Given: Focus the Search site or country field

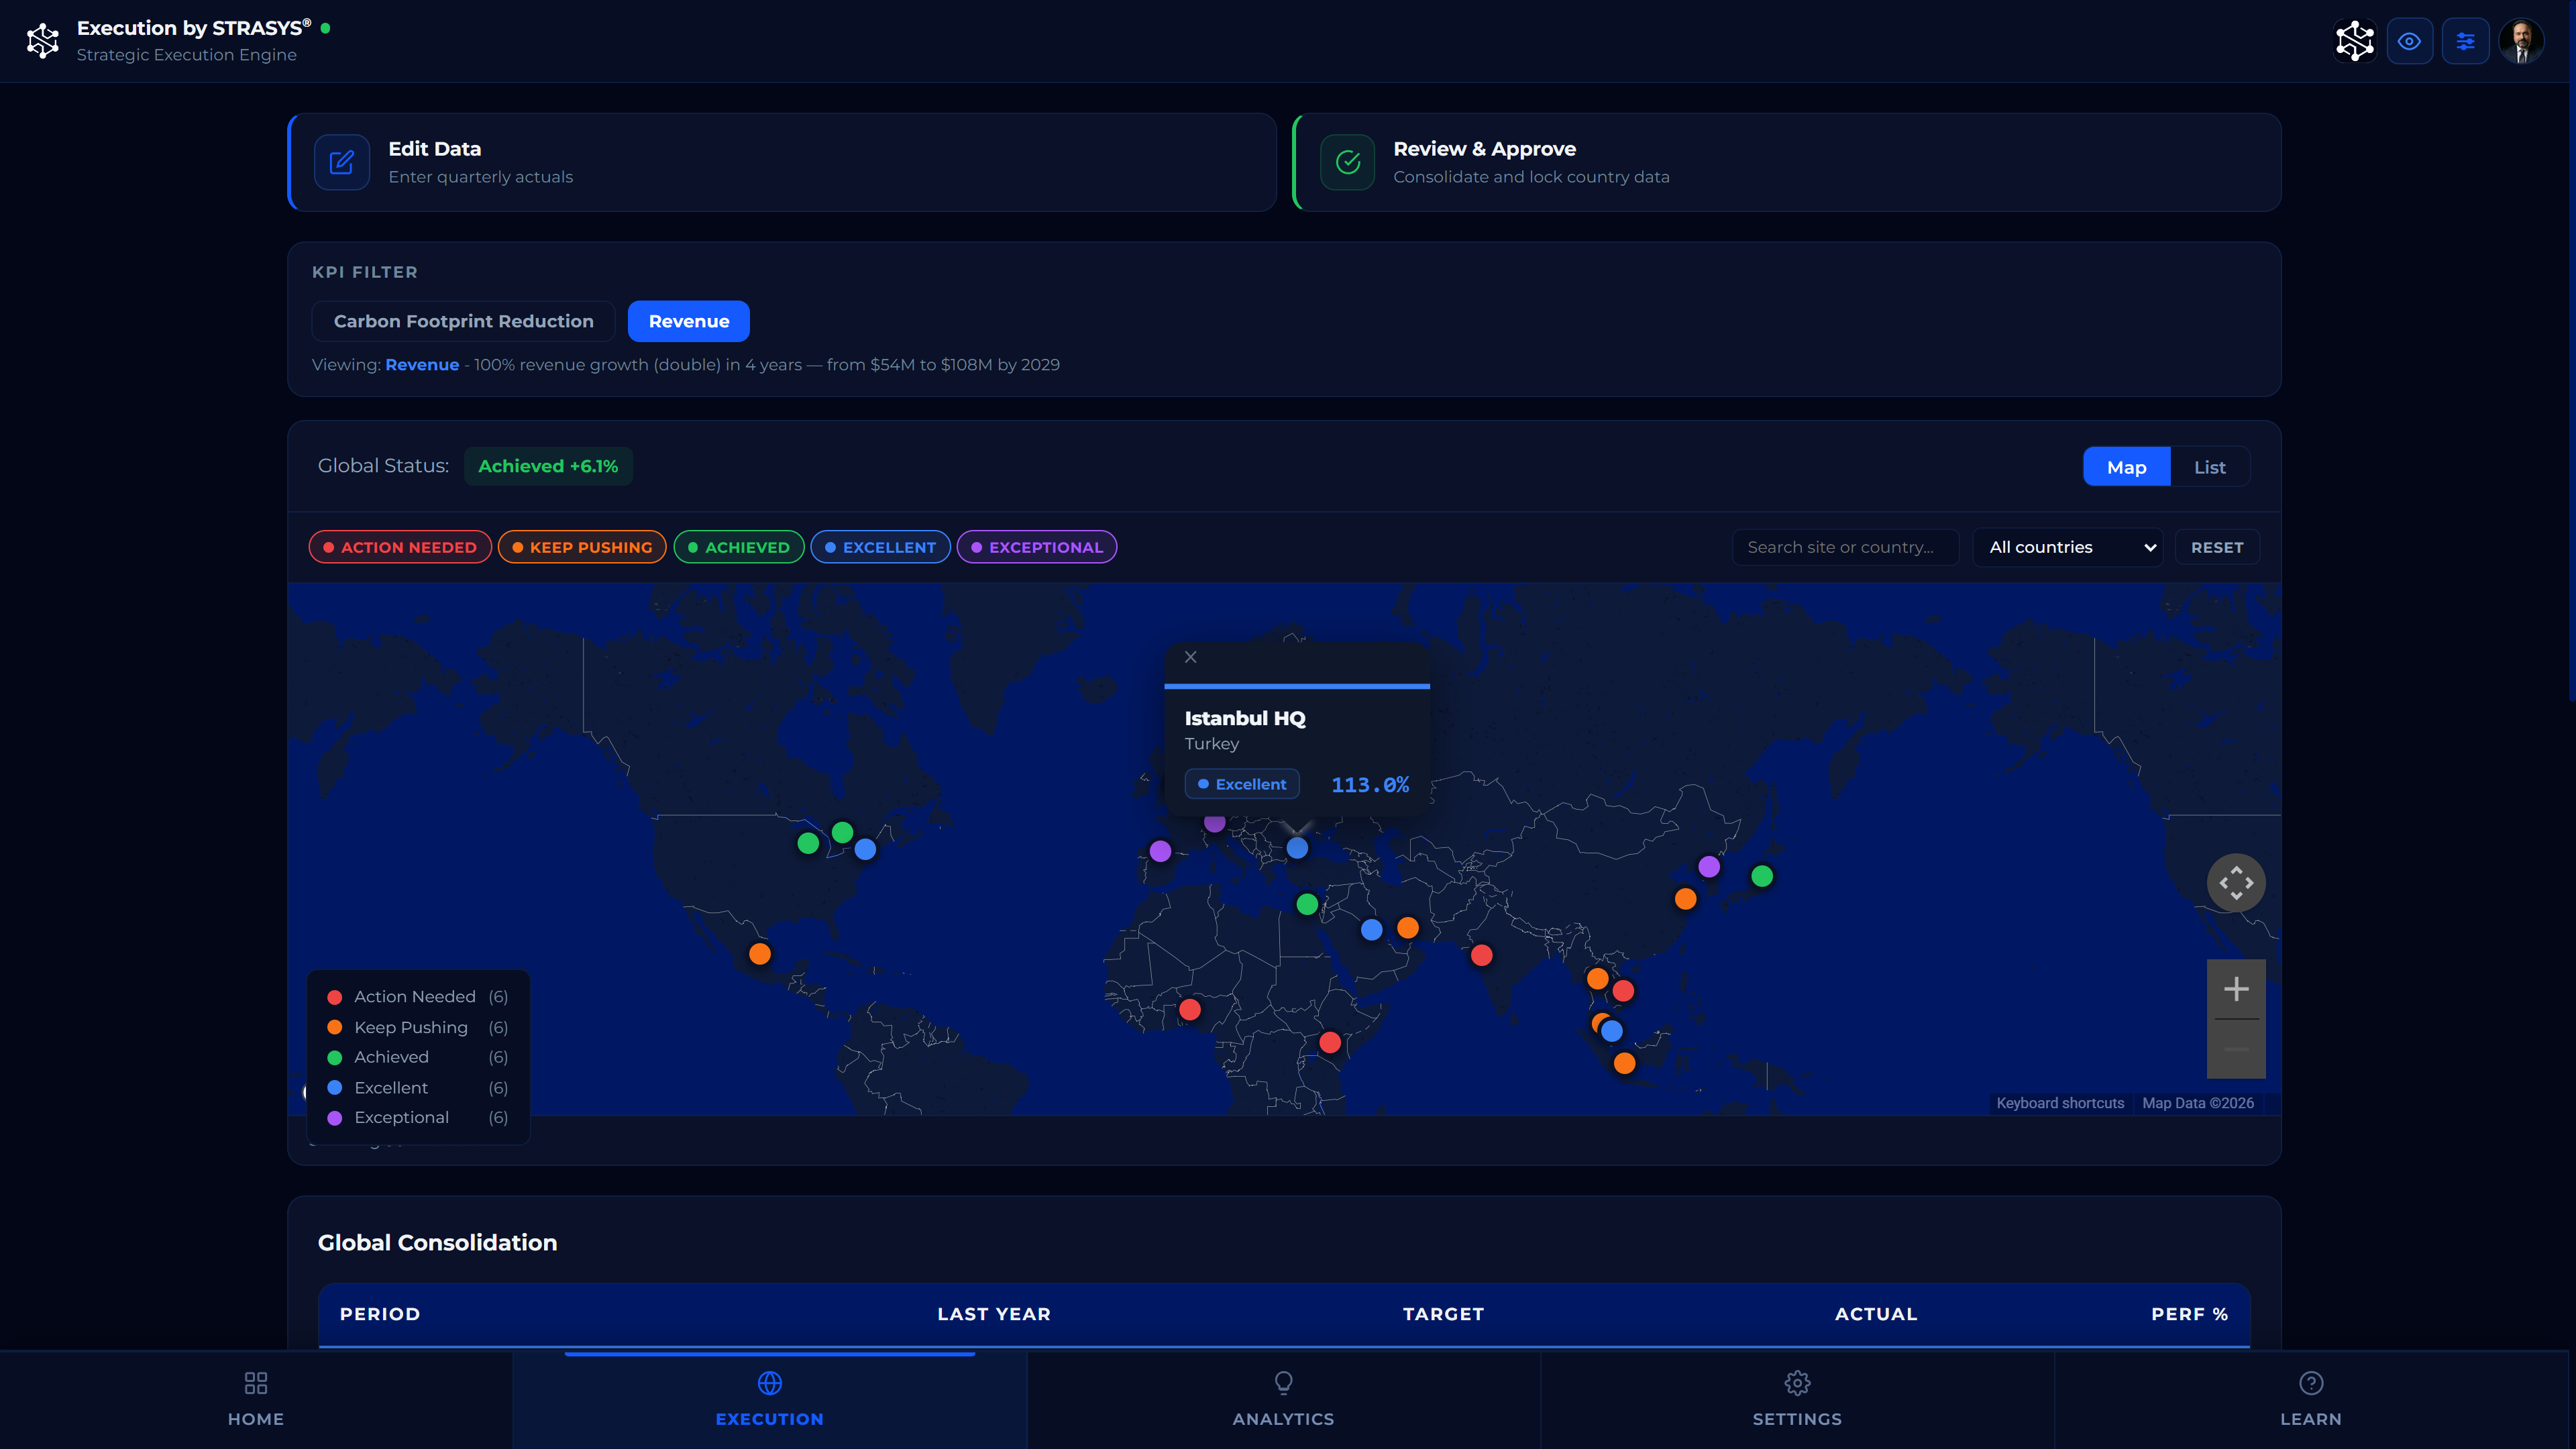Looking at the screenshot, I should (x=1845, y=547).
